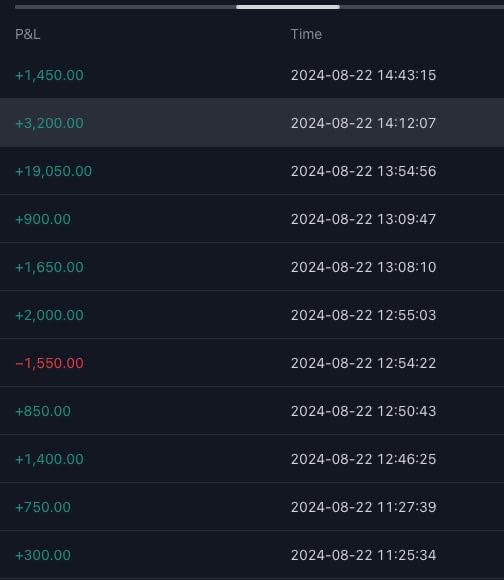Click timestamp 2024-08-22 14:43:15
This screenshot has width=504, height=580.
pos(363,75)
